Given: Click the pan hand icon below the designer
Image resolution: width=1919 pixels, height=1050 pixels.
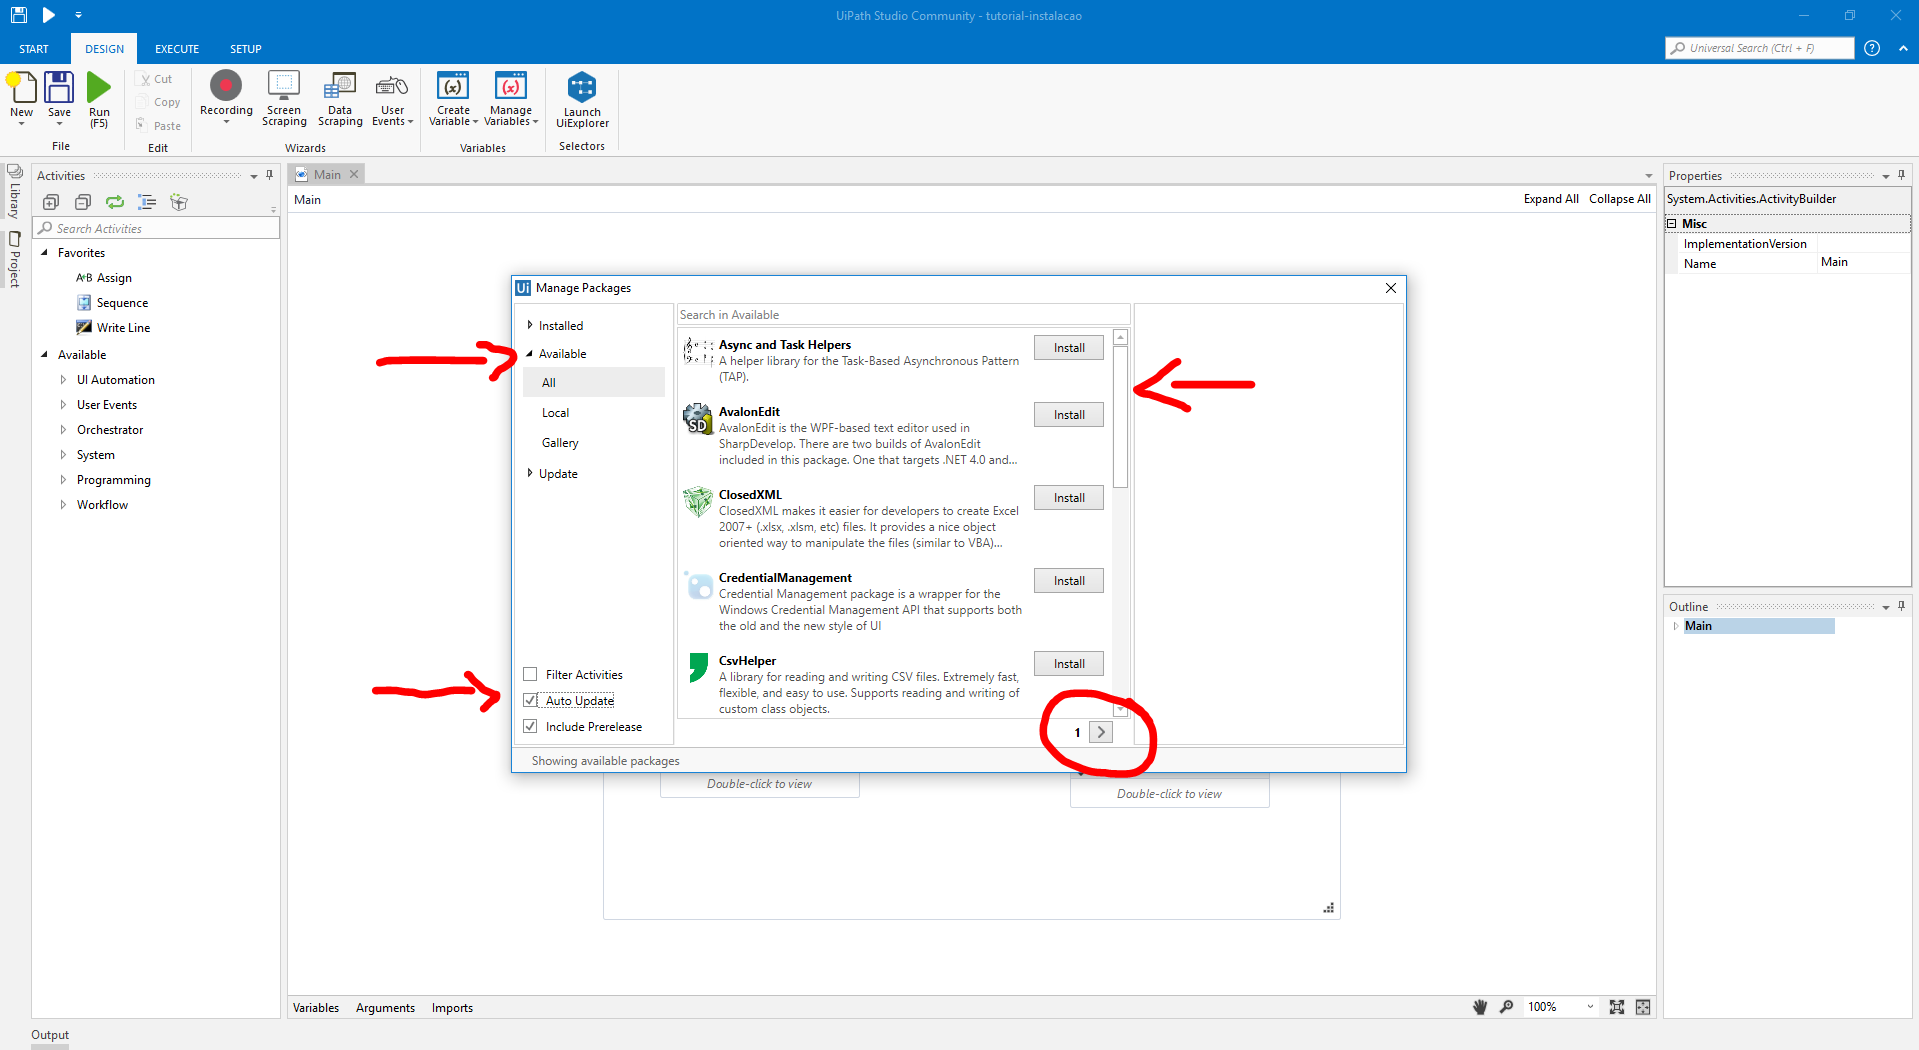Looking at the screenshot, I should tap(1480, 1007).
